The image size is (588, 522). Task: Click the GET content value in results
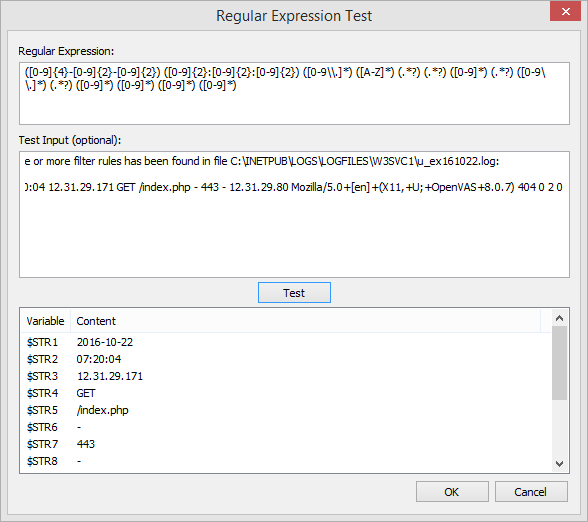pos(86,393)
